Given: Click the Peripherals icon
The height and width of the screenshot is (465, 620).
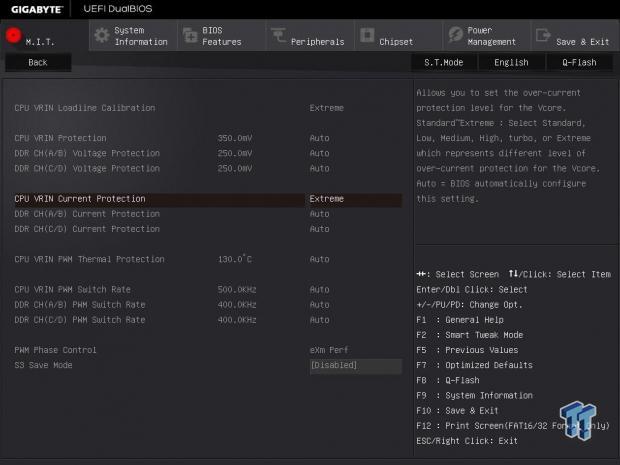Looking at the screenshot, I should (x=277, y=36).
